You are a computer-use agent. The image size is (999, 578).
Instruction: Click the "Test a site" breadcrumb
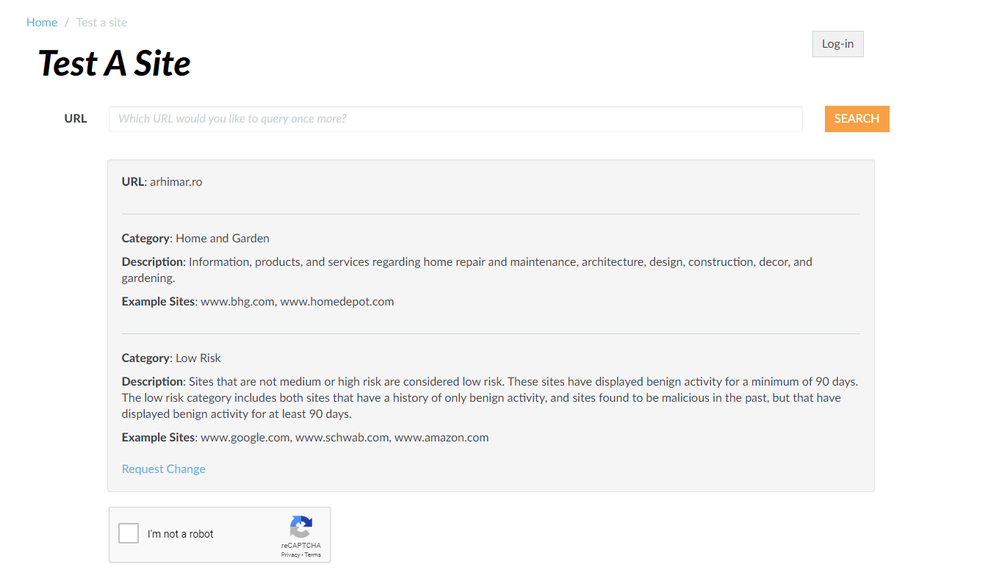pyautogui.click(x=102, y=22)
